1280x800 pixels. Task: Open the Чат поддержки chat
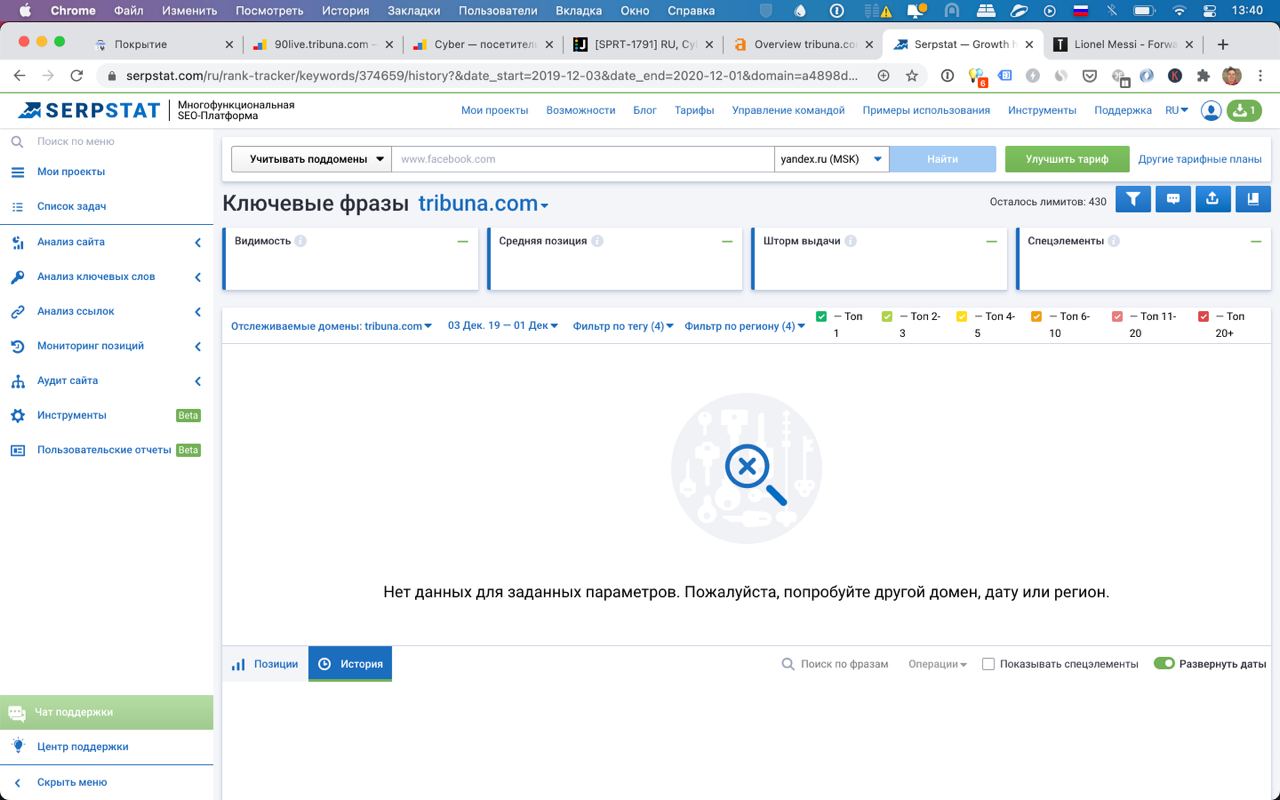pyautogui.click(x=106, y=712)
